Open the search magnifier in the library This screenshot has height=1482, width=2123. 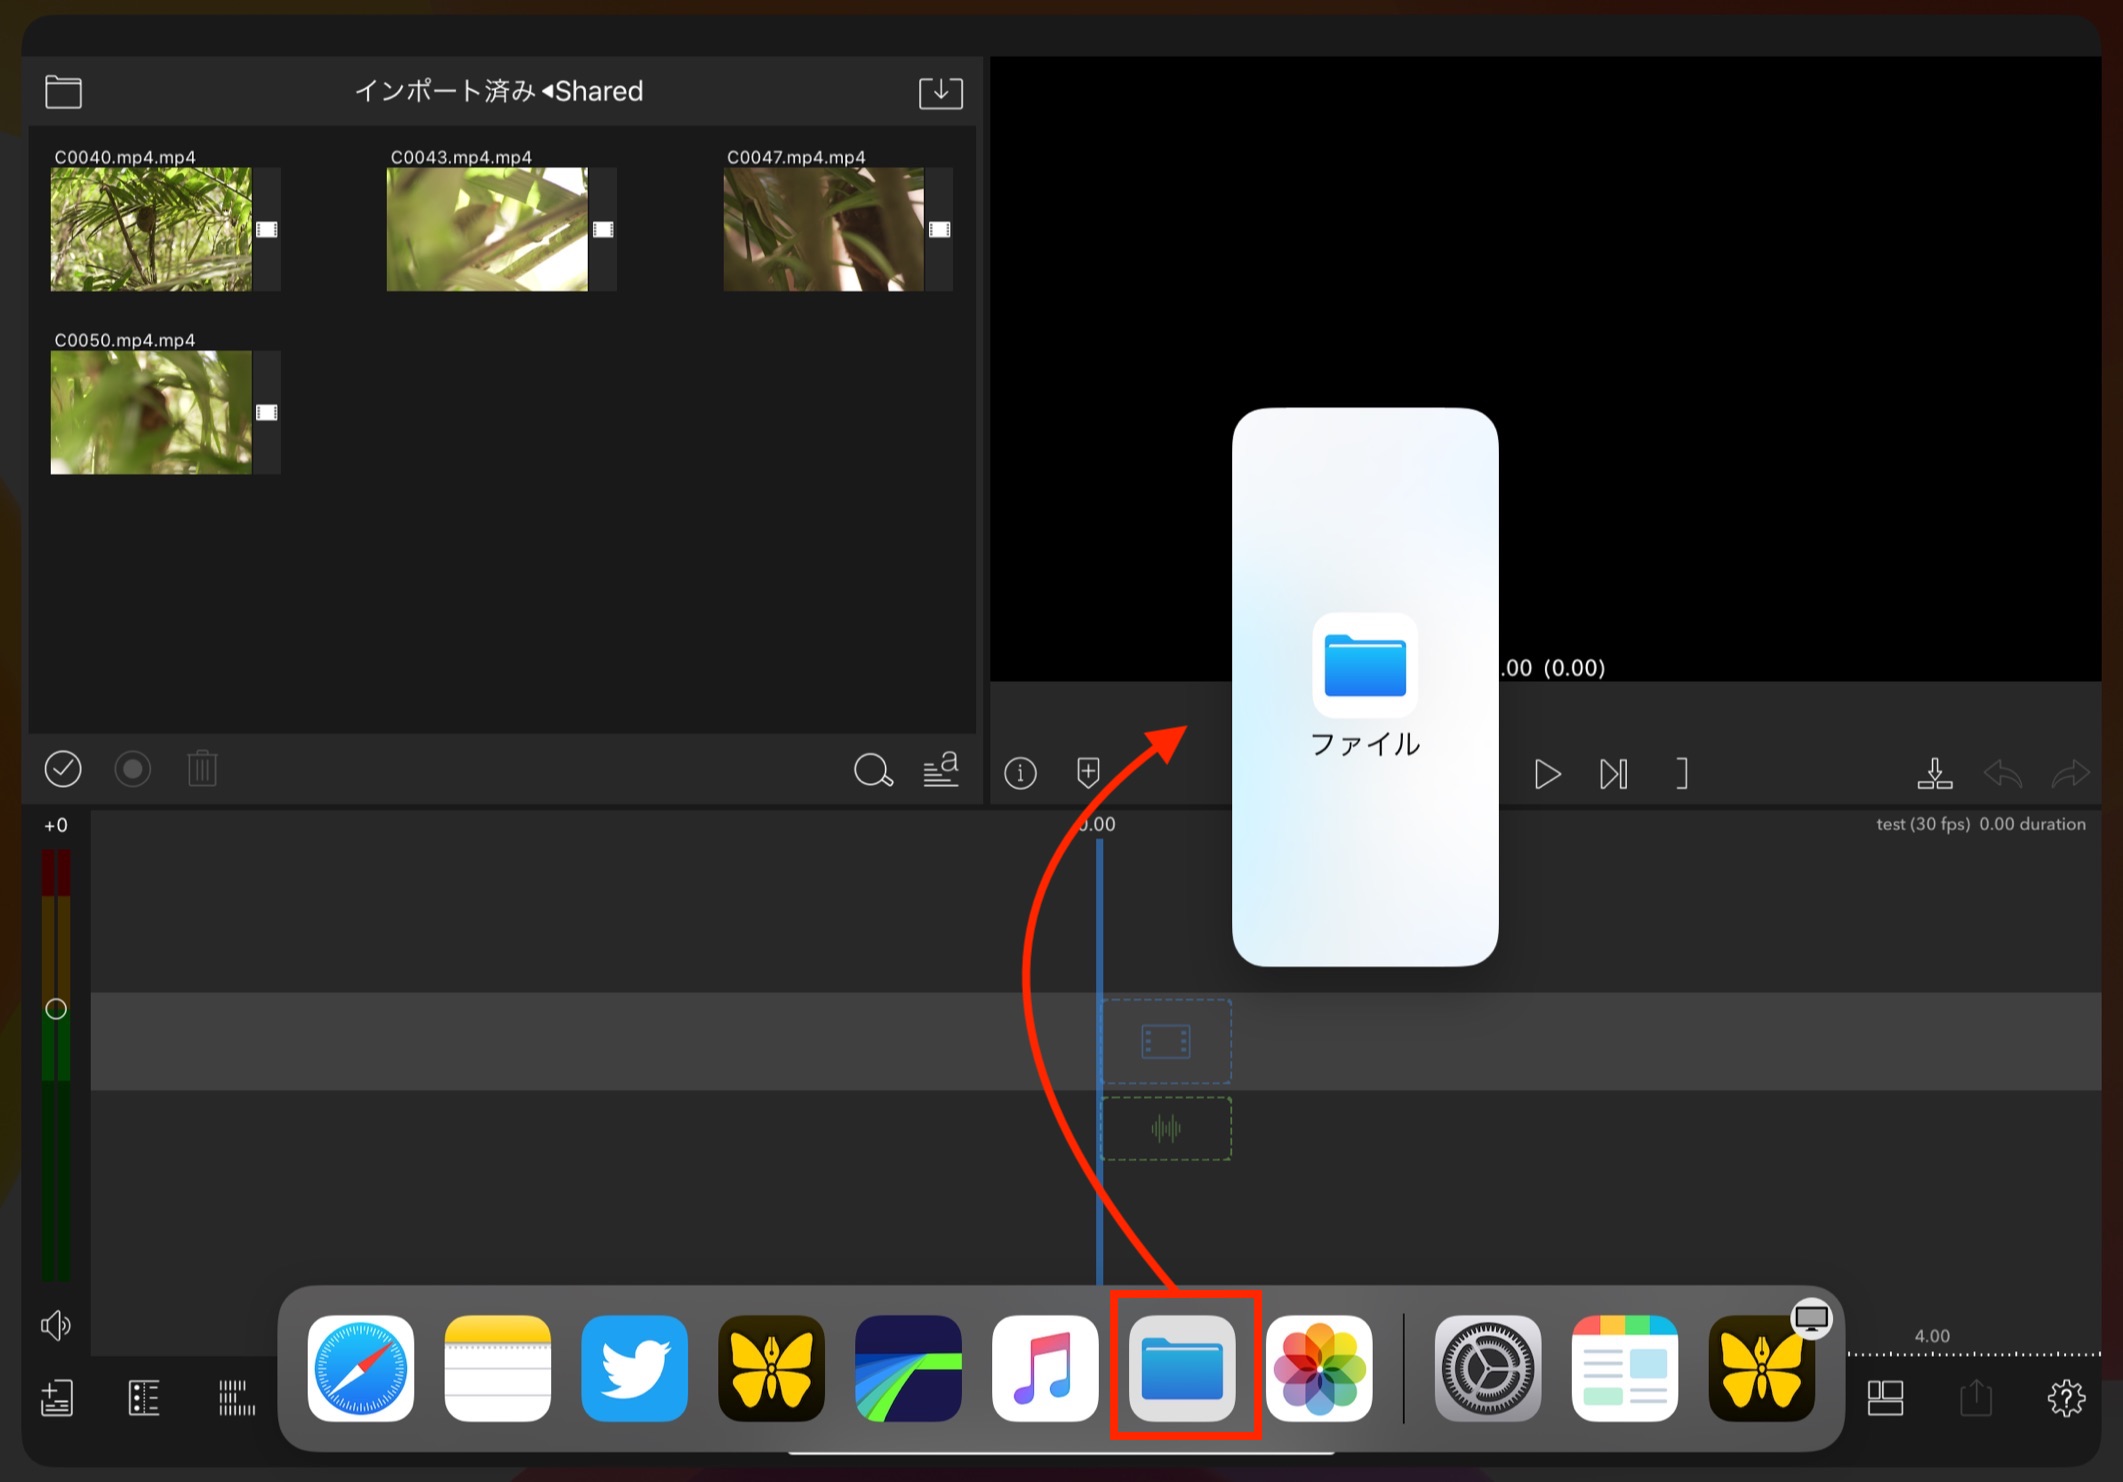point(872,770)
